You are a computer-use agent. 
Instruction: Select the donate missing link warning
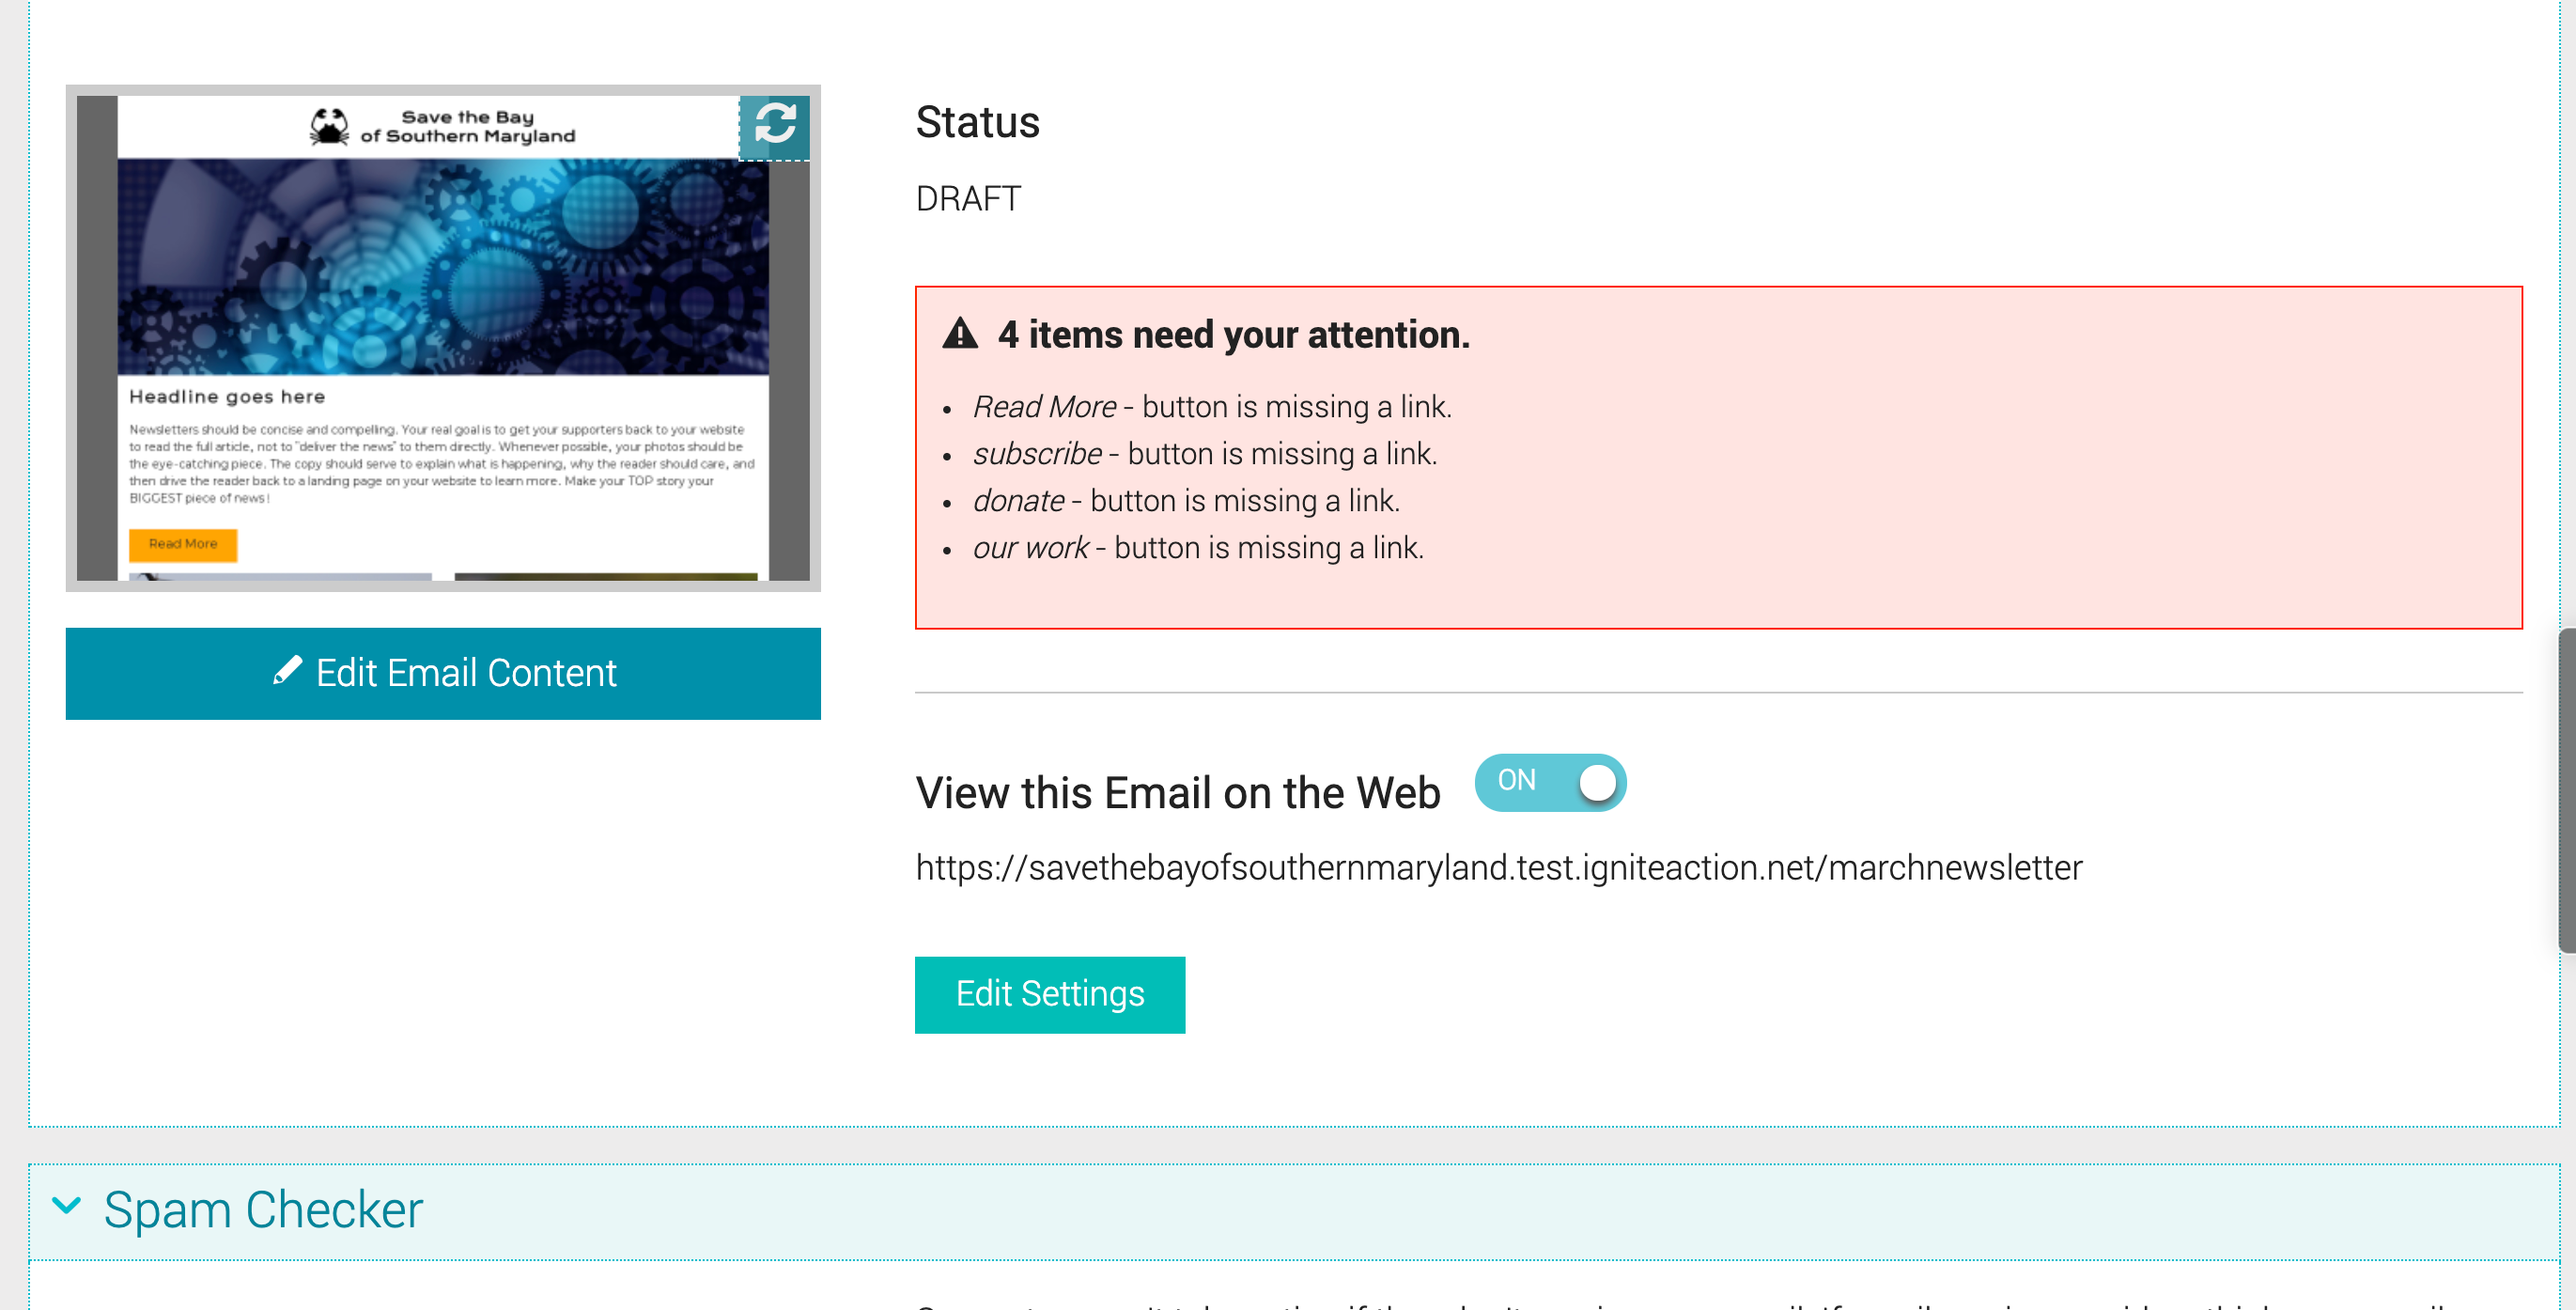(x=1186, y=501)
